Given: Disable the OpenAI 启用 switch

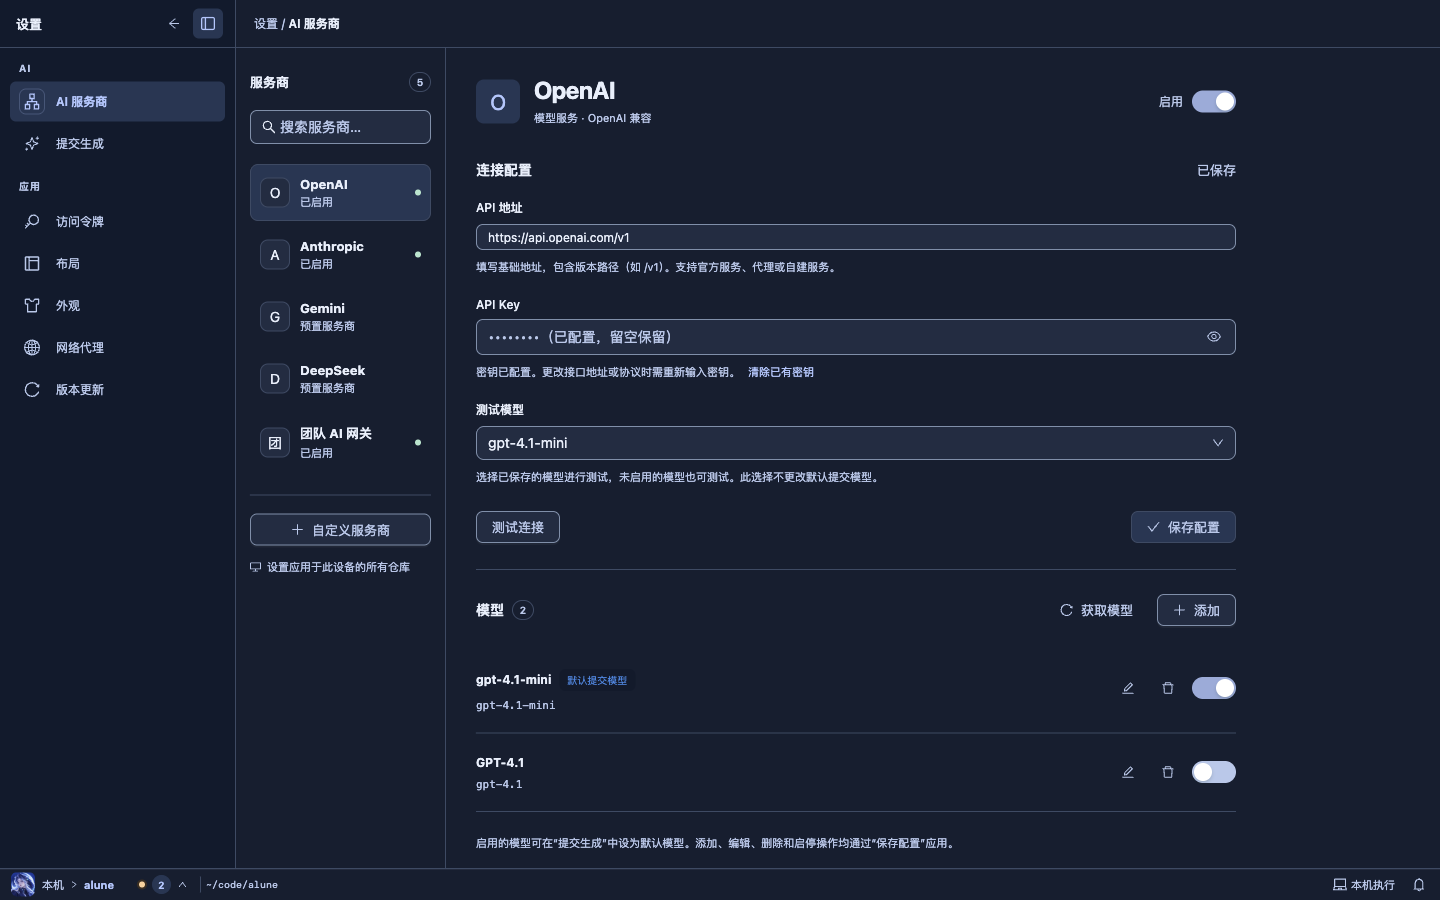Looking at the screenshot, I should click(1213, 101).
